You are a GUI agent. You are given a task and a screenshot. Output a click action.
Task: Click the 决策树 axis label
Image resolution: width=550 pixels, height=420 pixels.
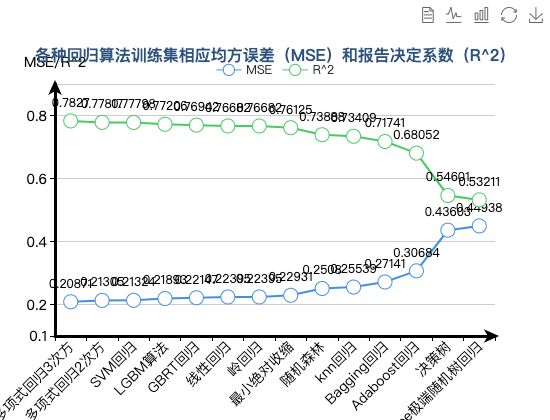point(432,358)
